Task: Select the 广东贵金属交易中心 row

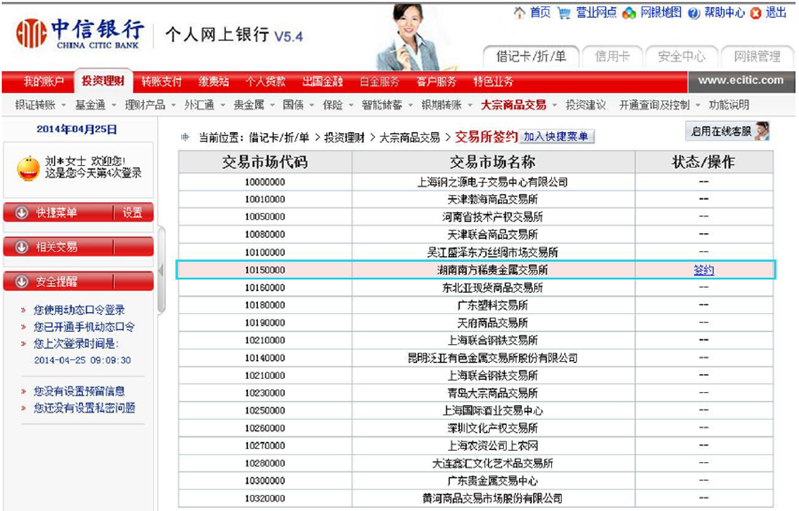Action: click(475, 480)
